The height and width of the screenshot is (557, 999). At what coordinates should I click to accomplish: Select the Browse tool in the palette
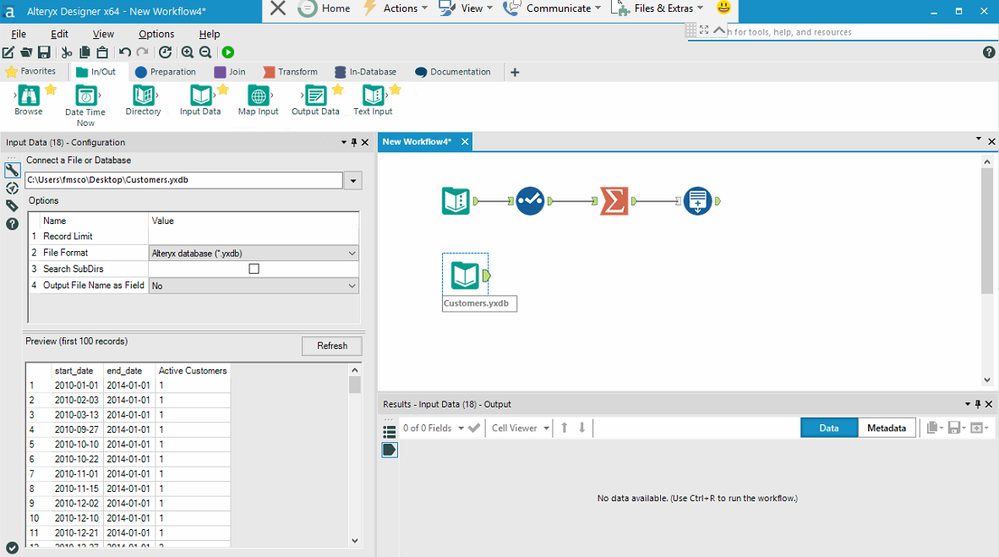29,100
